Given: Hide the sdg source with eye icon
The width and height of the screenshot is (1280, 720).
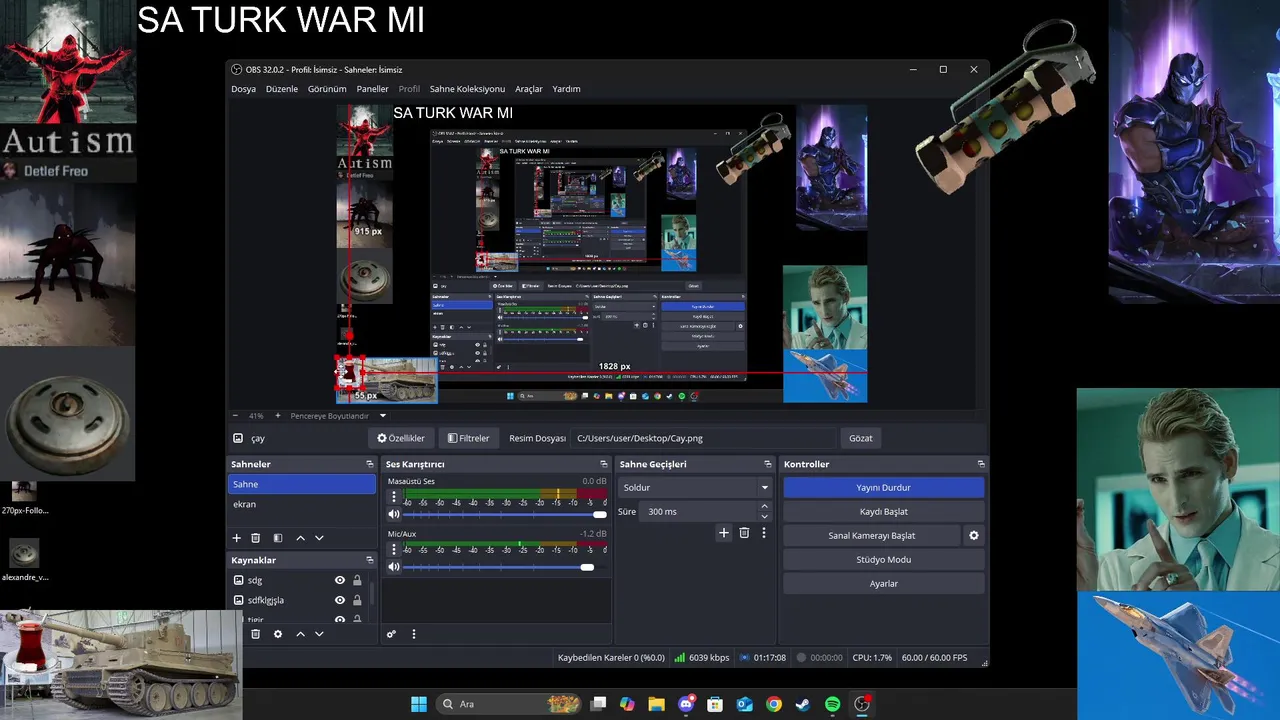Looking at the screenshot, I should (x=340, y=580).
